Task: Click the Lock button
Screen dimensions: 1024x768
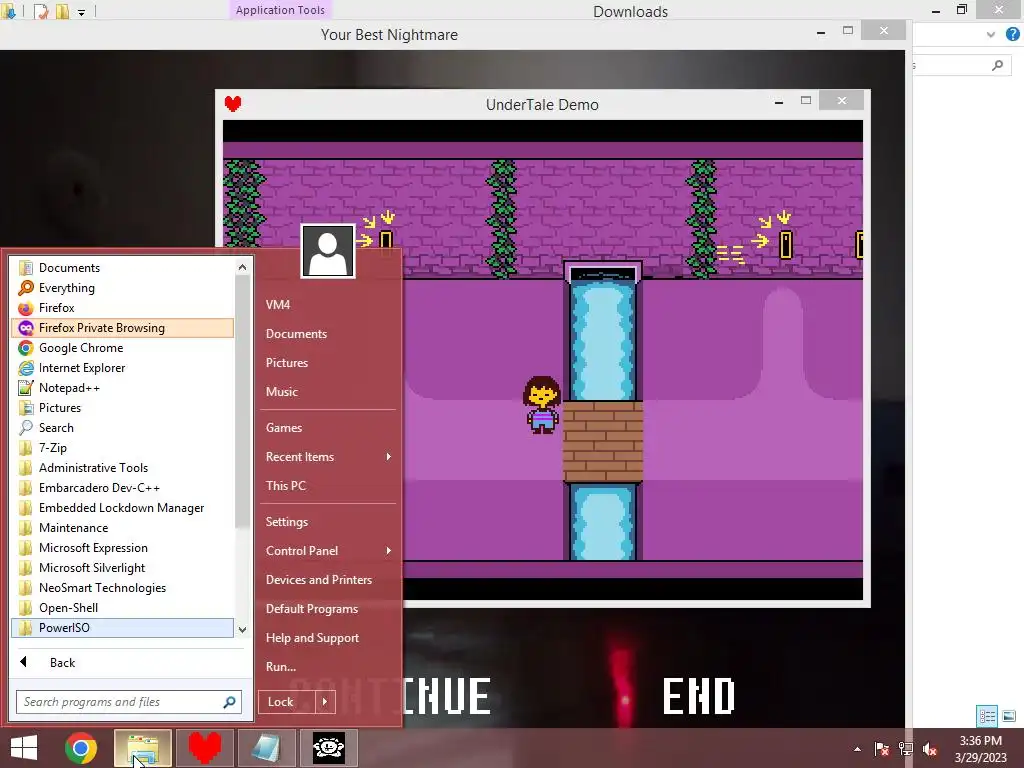Action: tap(287, 702)
